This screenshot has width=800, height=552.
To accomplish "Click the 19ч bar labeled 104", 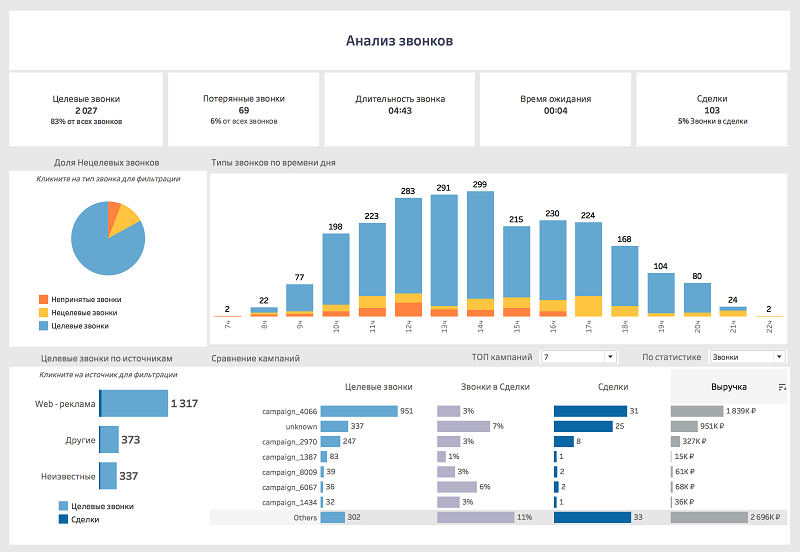I will (661, 295).
